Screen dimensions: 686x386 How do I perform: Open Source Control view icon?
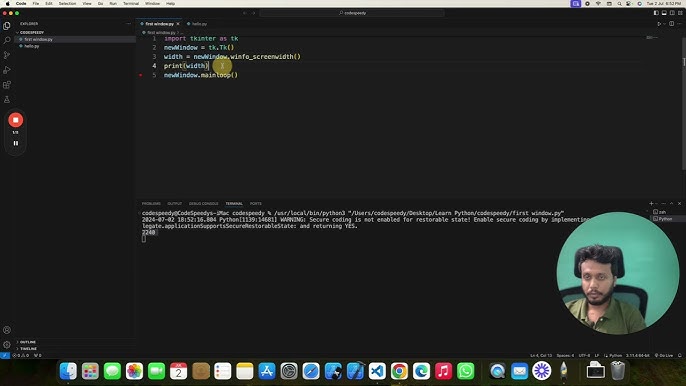7,55
